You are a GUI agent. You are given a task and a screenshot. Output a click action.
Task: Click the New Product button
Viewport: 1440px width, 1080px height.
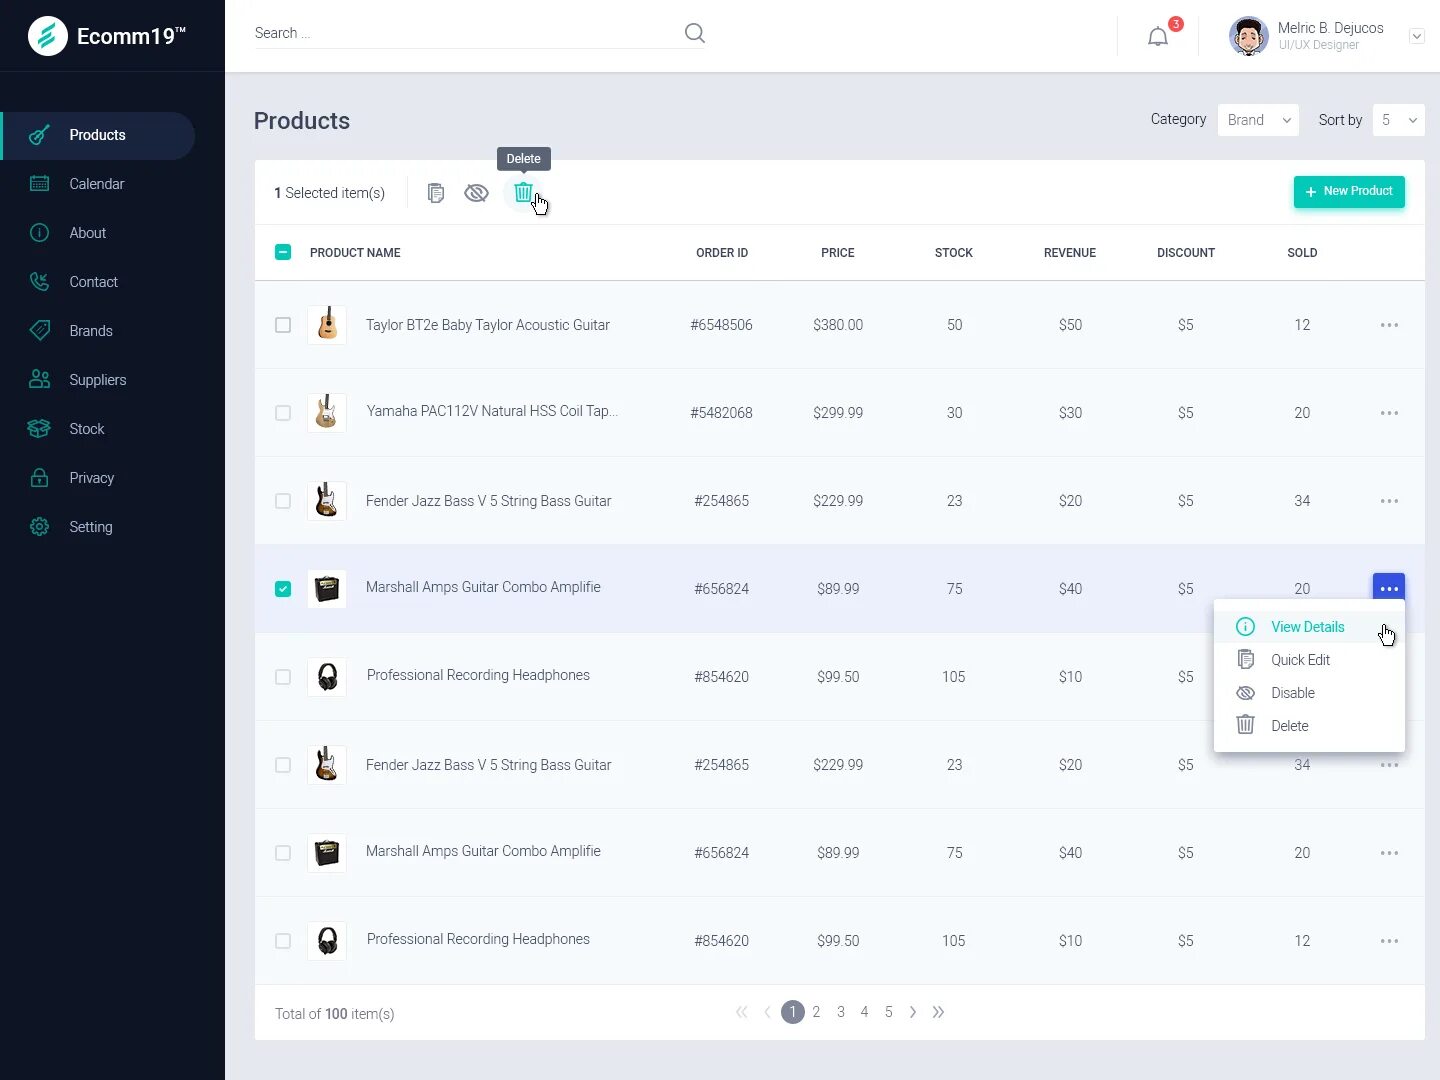coord(1349,191)
